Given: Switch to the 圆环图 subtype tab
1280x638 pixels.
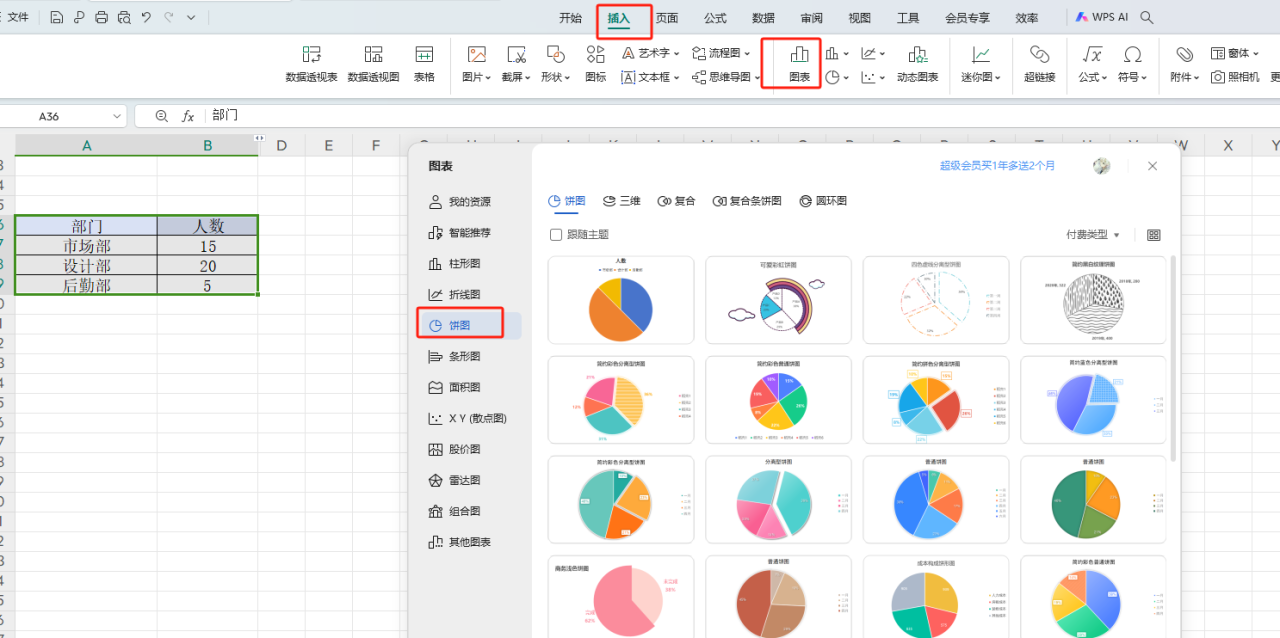Looking at the screenshot, I should pyautogui.click(x=823, y=201).
